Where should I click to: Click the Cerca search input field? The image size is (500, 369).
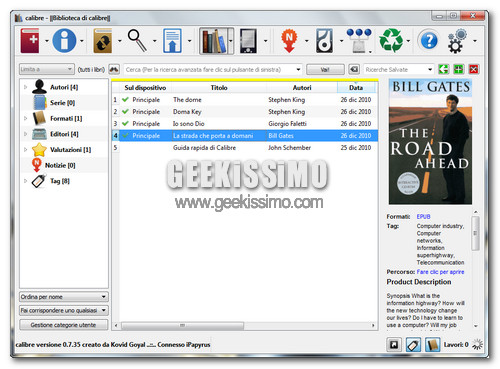[x=213, y=69]
